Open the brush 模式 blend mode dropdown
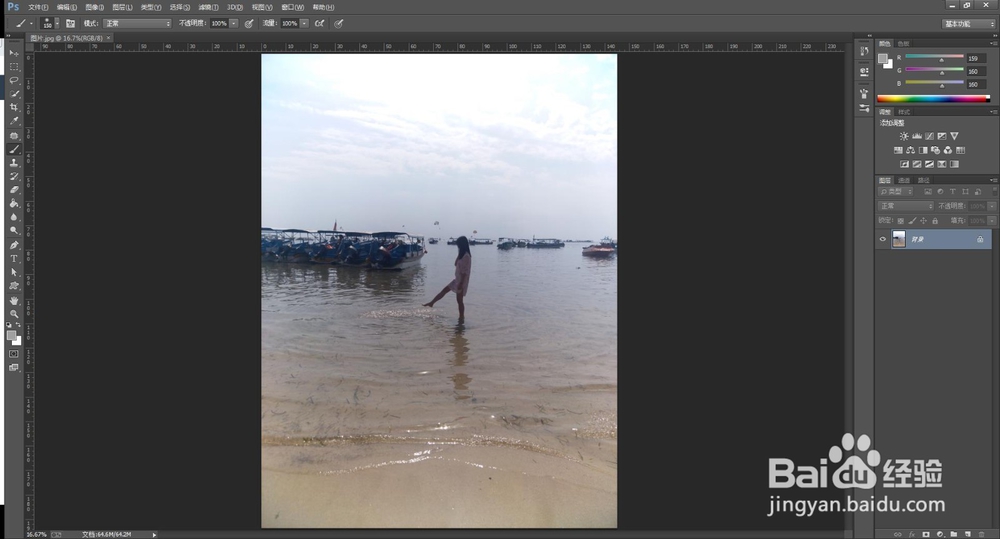Viewport: 1000px width, 539px height. [137, 24]
